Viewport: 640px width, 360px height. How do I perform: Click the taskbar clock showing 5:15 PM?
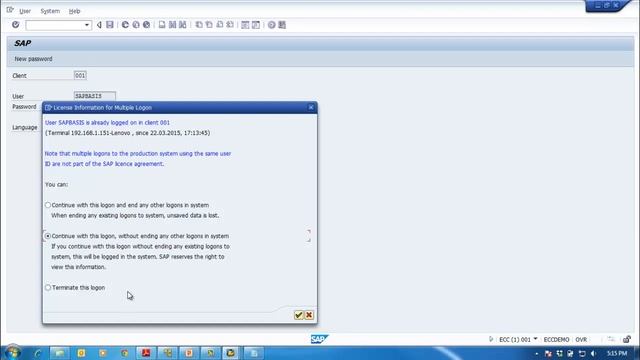(x=617, y=353)
